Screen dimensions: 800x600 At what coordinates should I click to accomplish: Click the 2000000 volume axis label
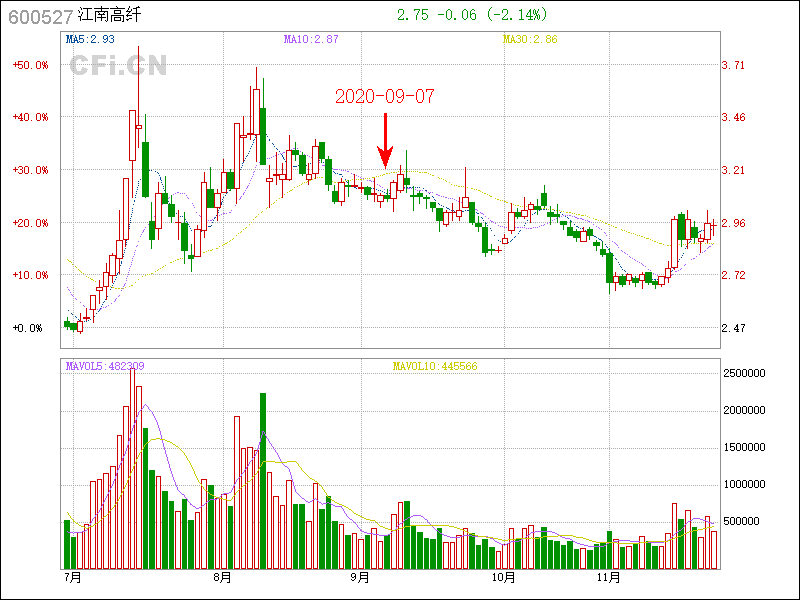pyautogui.click(x=744, y=410)
